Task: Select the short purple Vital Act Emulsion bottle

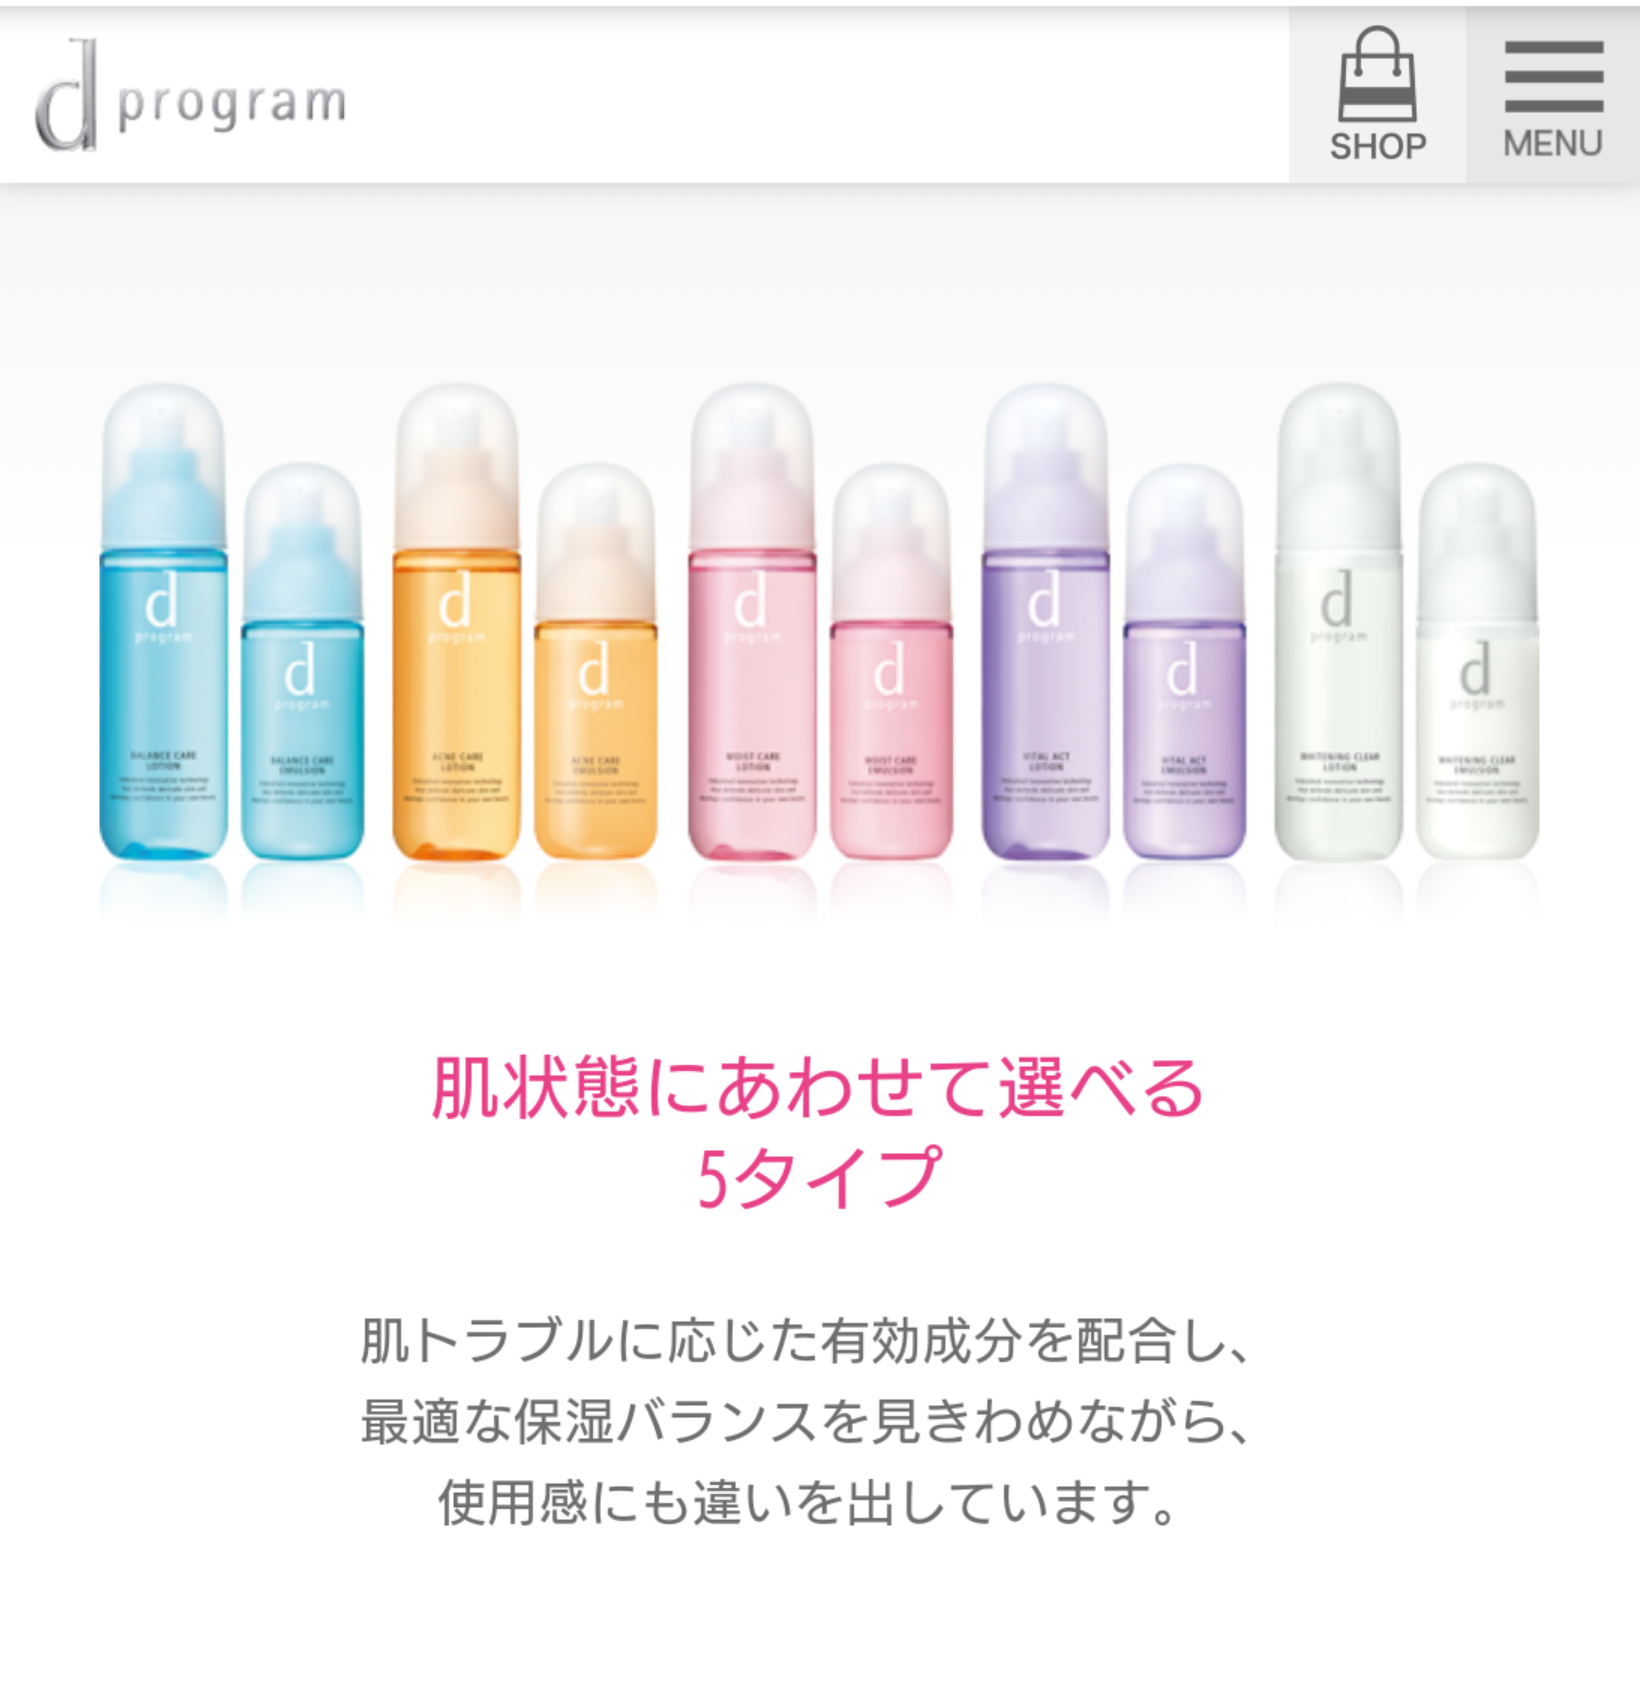Action: [x=1185, y=661]
